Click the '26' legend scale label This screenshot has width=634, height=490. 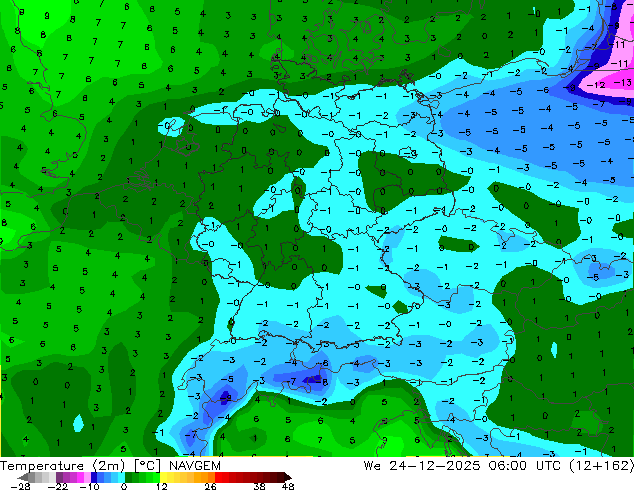pyautogui.click(x=210, y=486)
